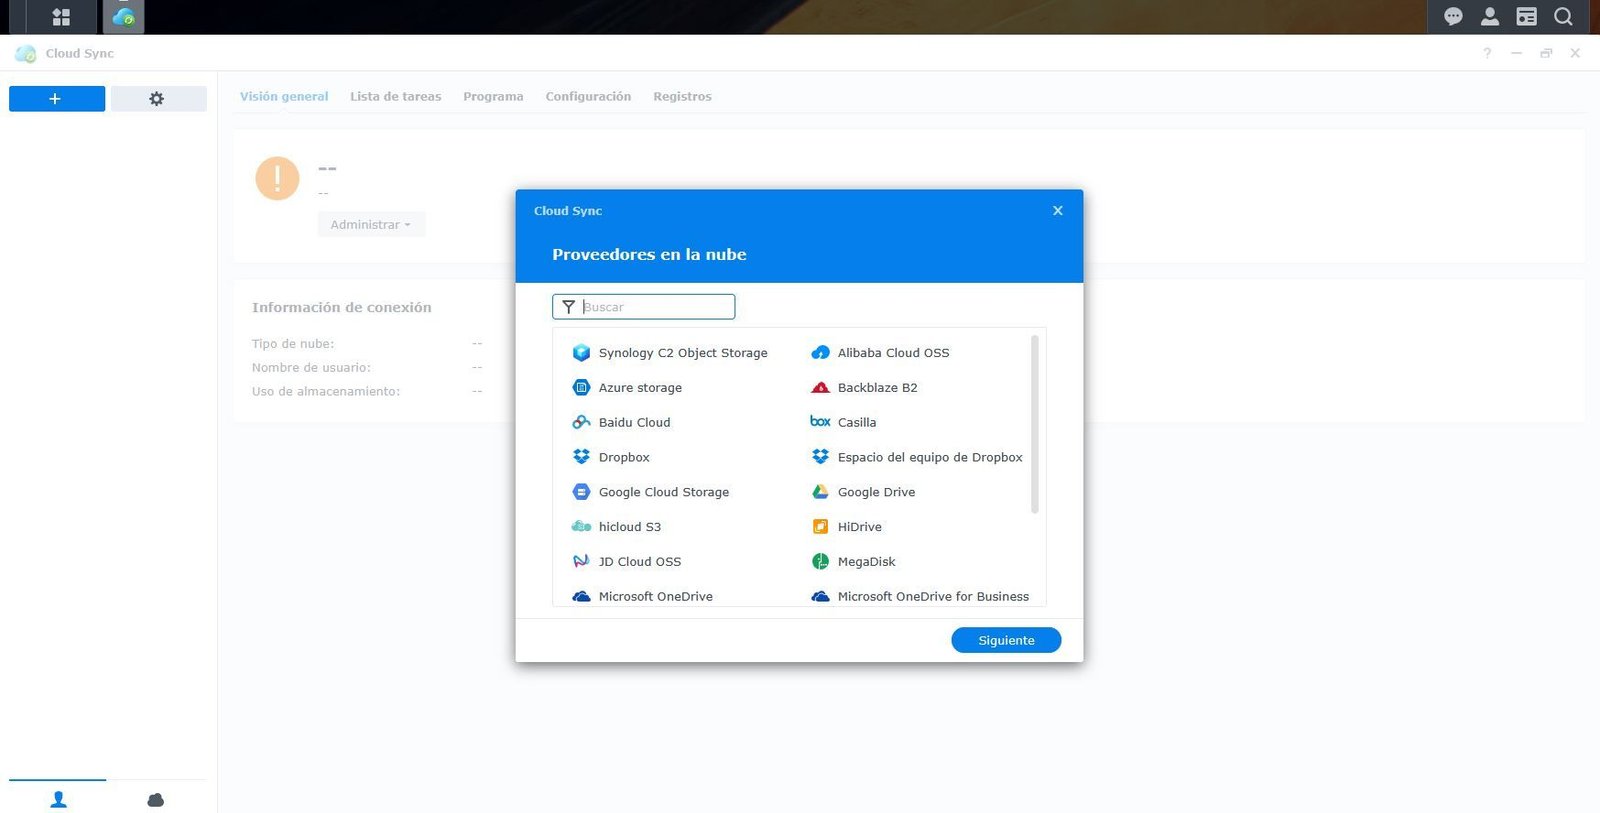Screen dimensions: 1600x813
Task: Select the 'Synology C2 Object Storage' label
Action: (683, 353)
